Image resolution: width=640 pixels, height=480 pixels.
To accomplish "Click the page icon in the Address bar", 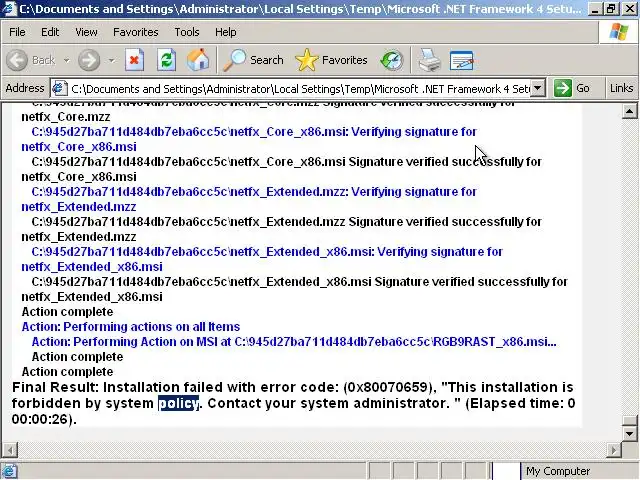I will [59, 88].
